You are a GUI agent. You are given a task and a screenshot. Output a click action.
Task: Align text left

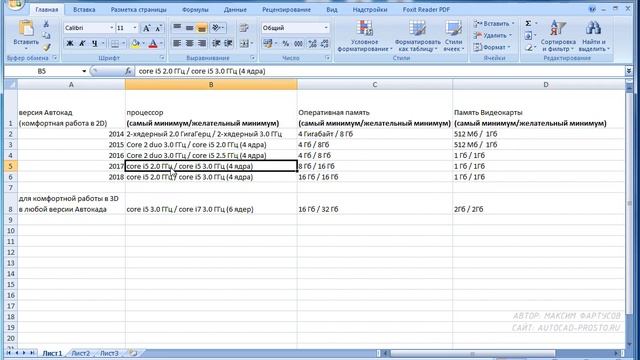pos(177,43)
